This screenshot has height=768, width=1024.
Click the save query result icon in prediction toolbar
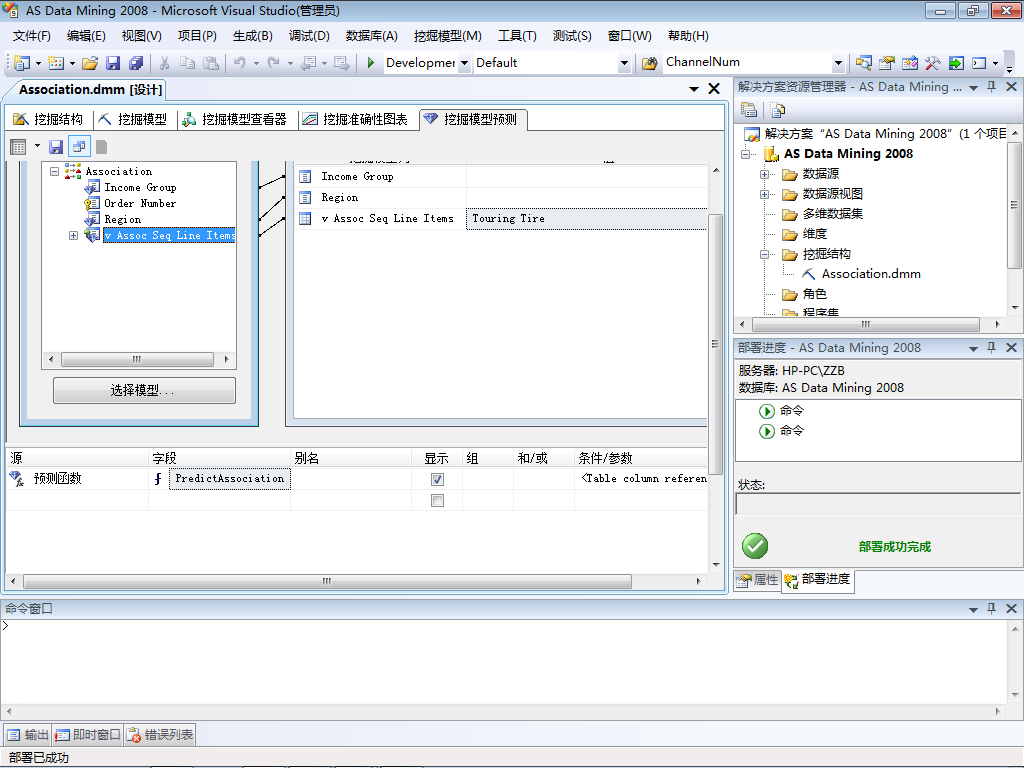click(x=56, y=147)
